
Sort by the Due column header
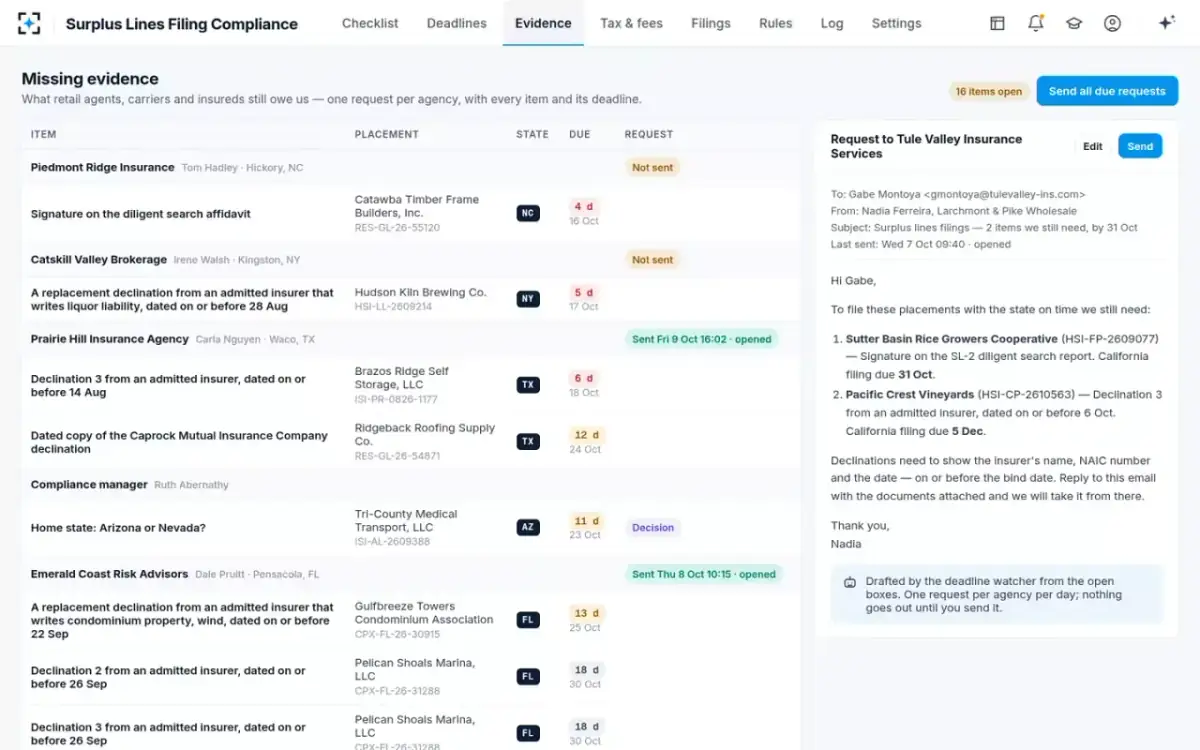[x=580, y=134]
